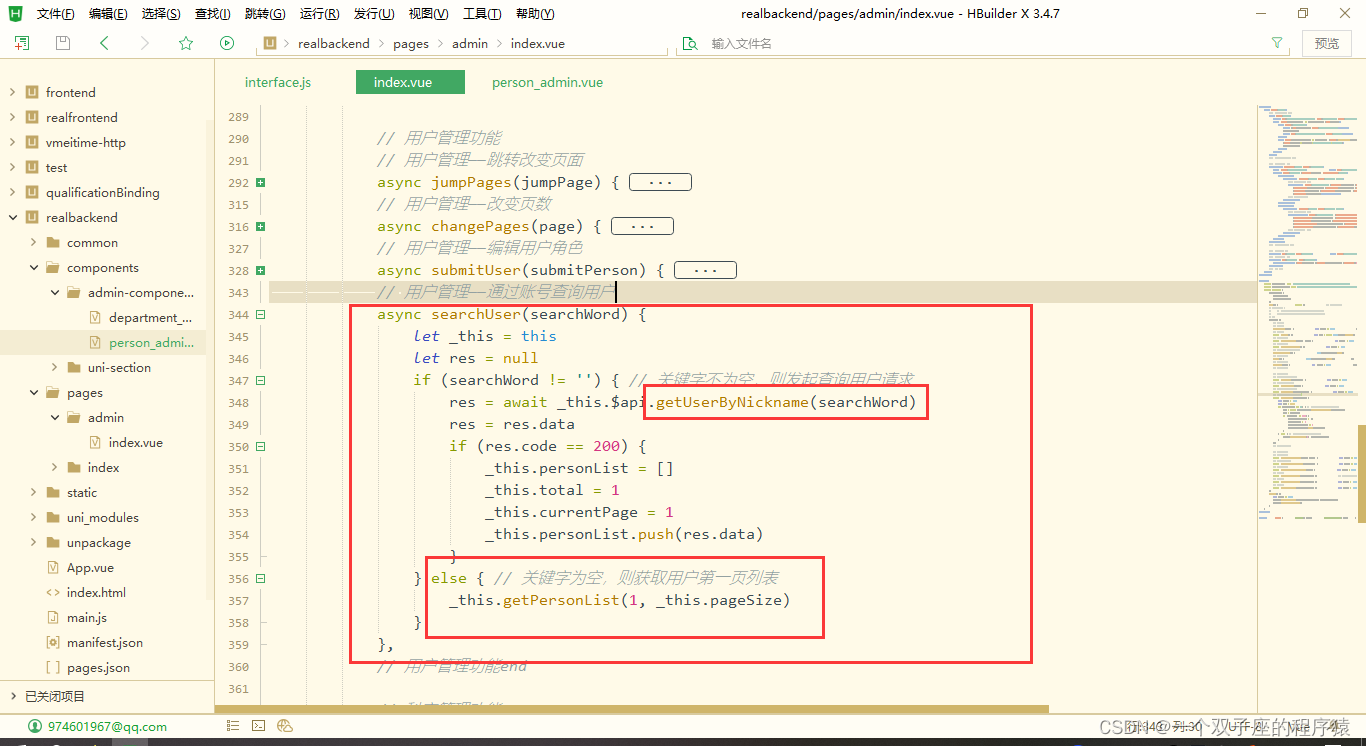1366x746 pixels.
Task: Unfold the jumpPages code block at line 292
Action: click(260, 183)
